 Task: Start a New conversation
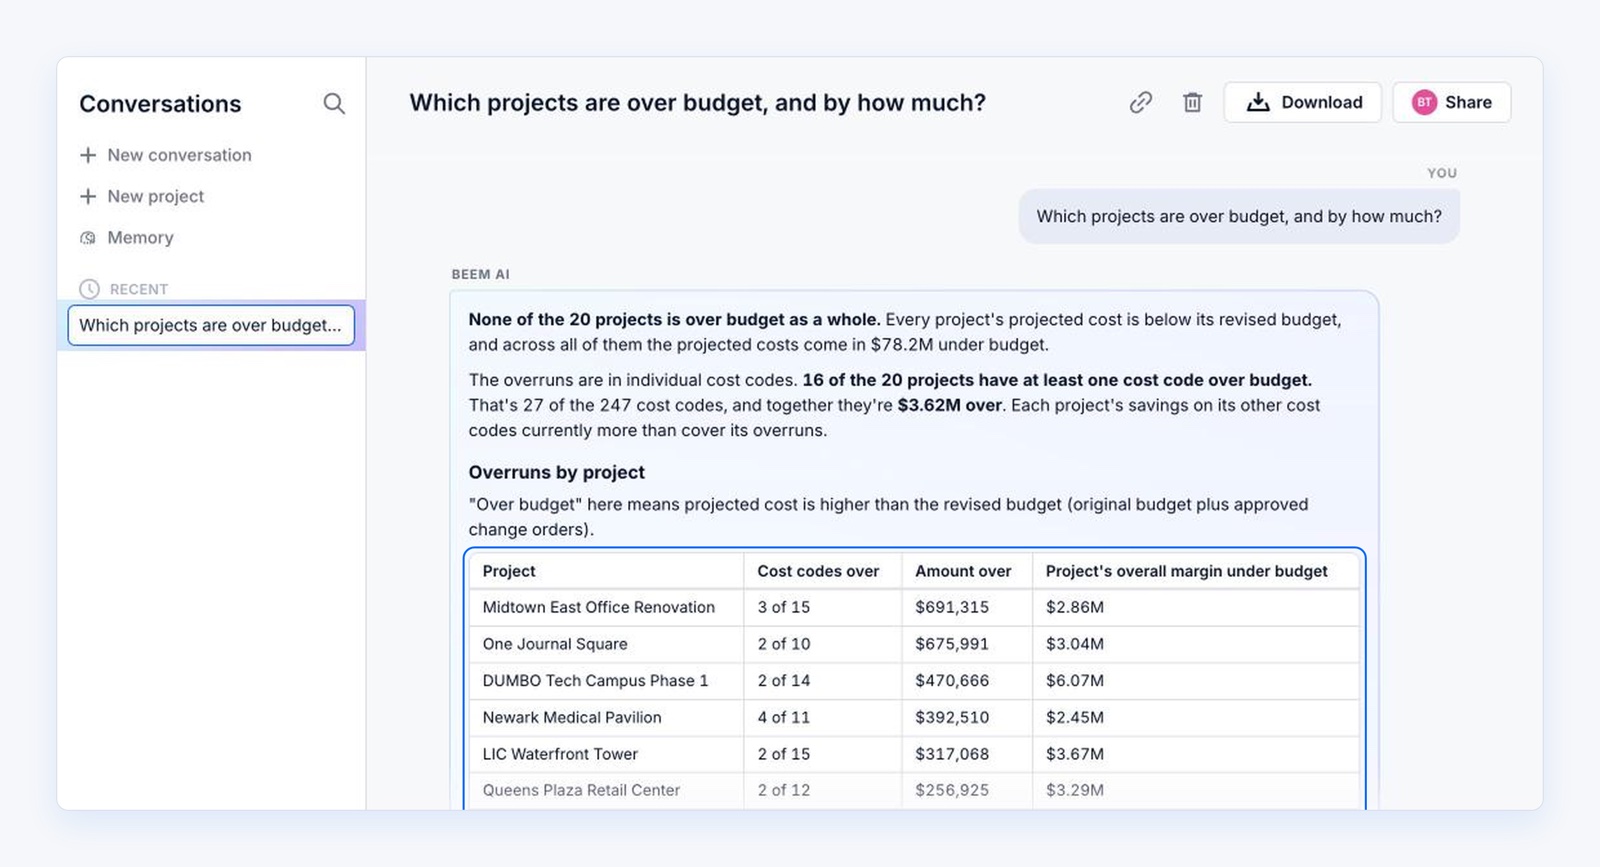pos(166,155)
